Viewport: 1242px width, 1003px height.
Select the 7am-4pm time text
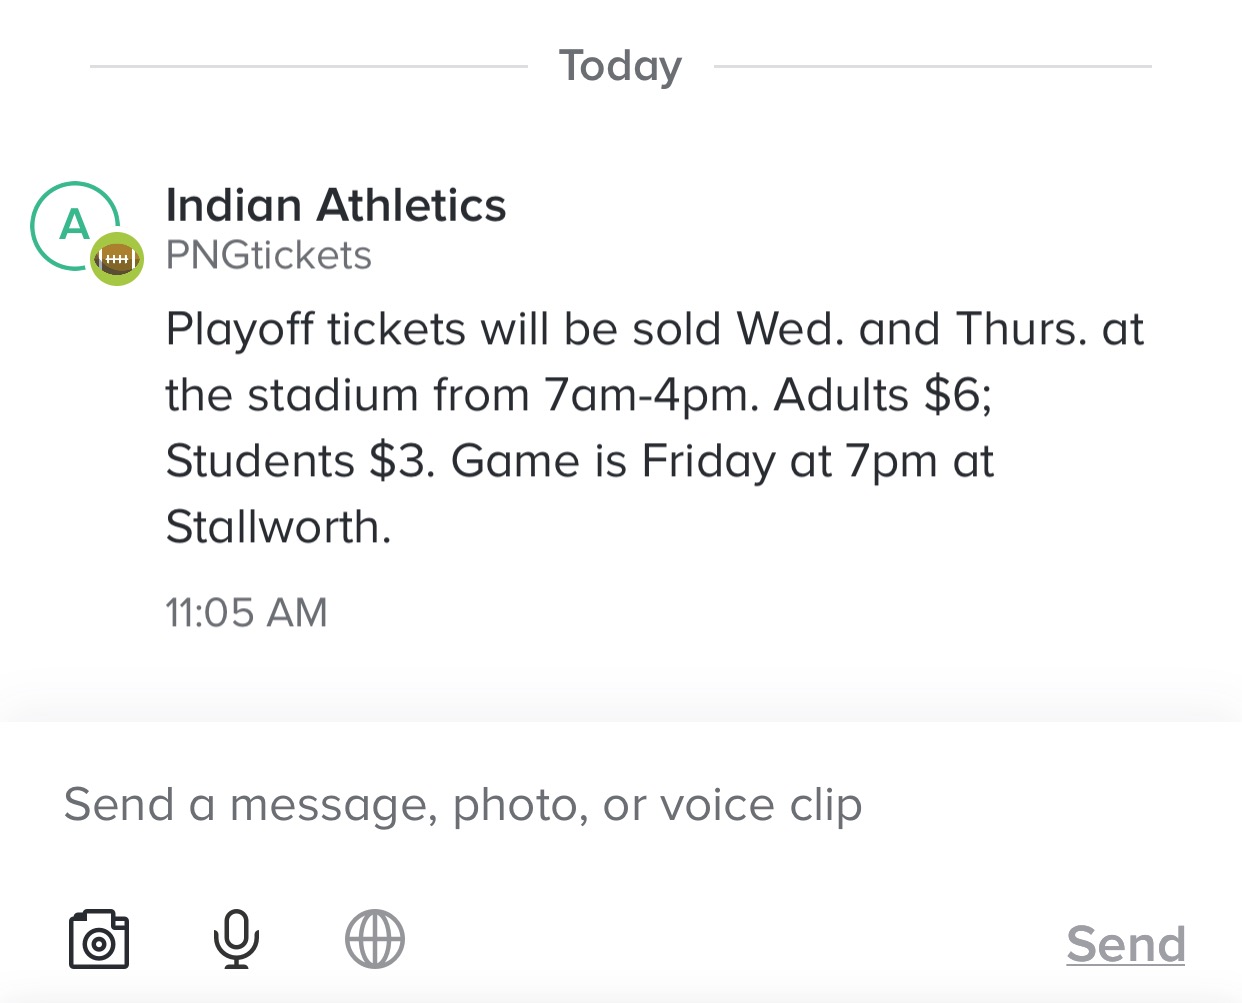tap(652, 395)
